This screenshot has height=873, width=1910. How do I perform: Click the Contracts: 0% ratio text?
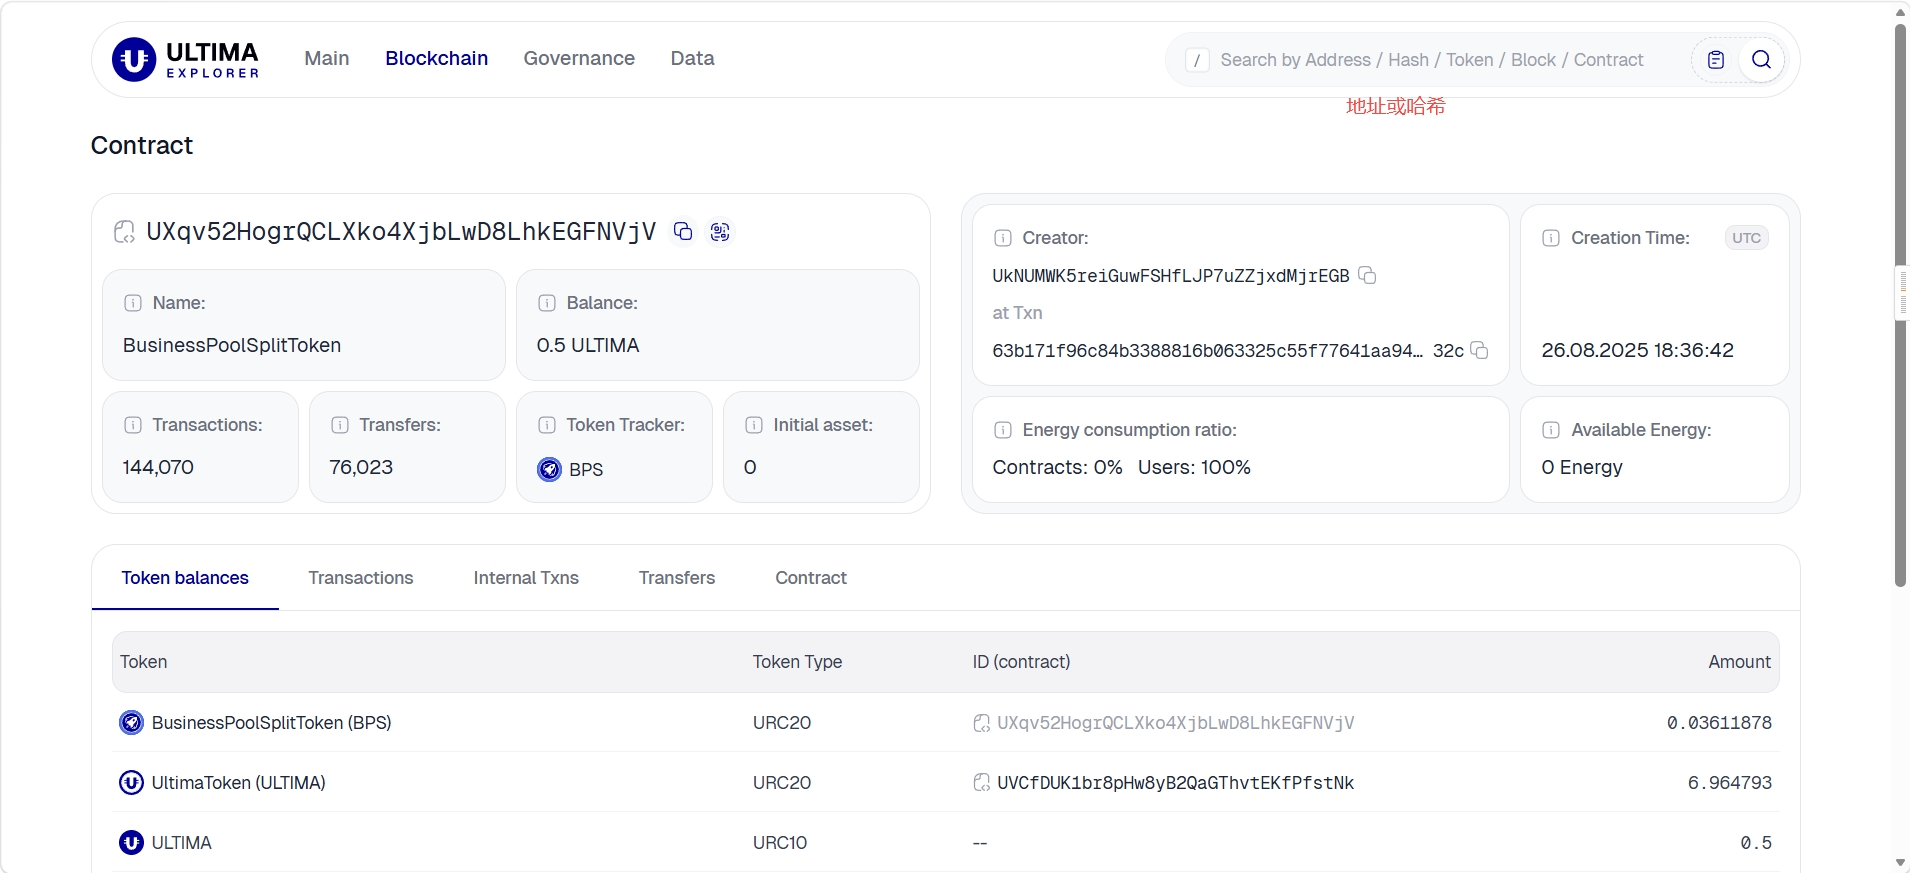click(1057, 467)
